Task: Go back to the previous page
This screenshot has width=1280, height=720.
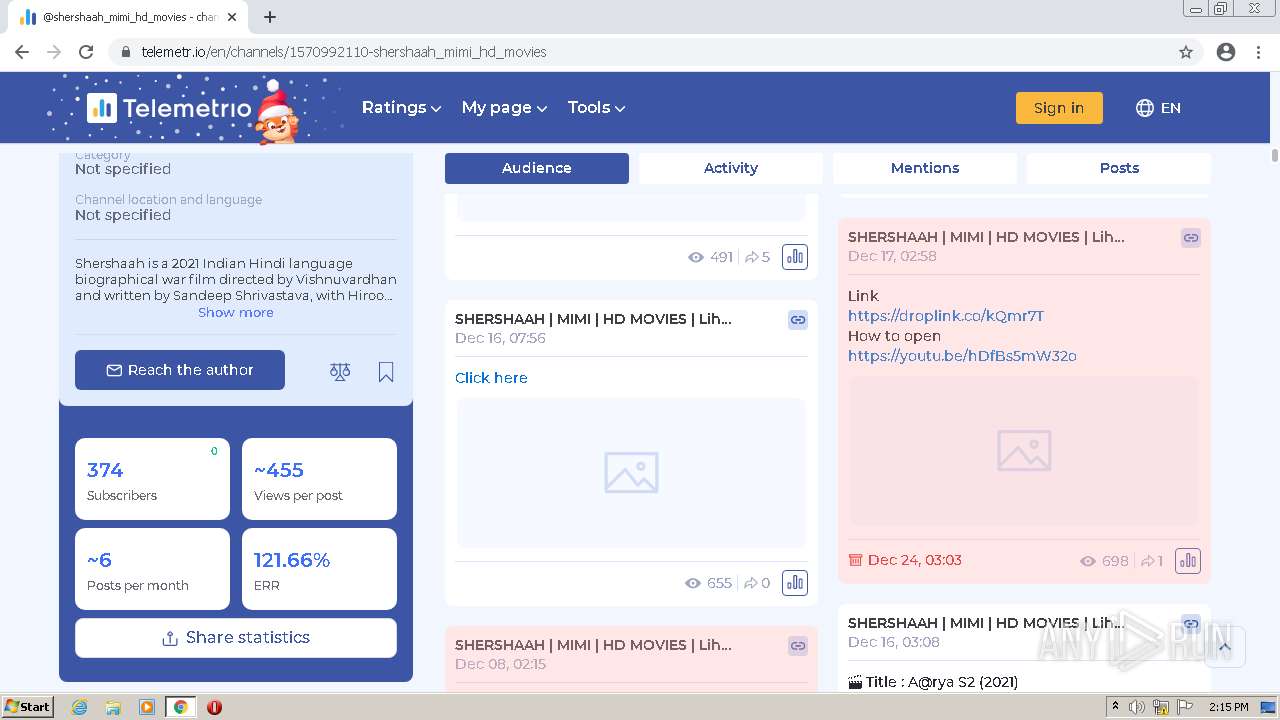Action: [22, 52]
